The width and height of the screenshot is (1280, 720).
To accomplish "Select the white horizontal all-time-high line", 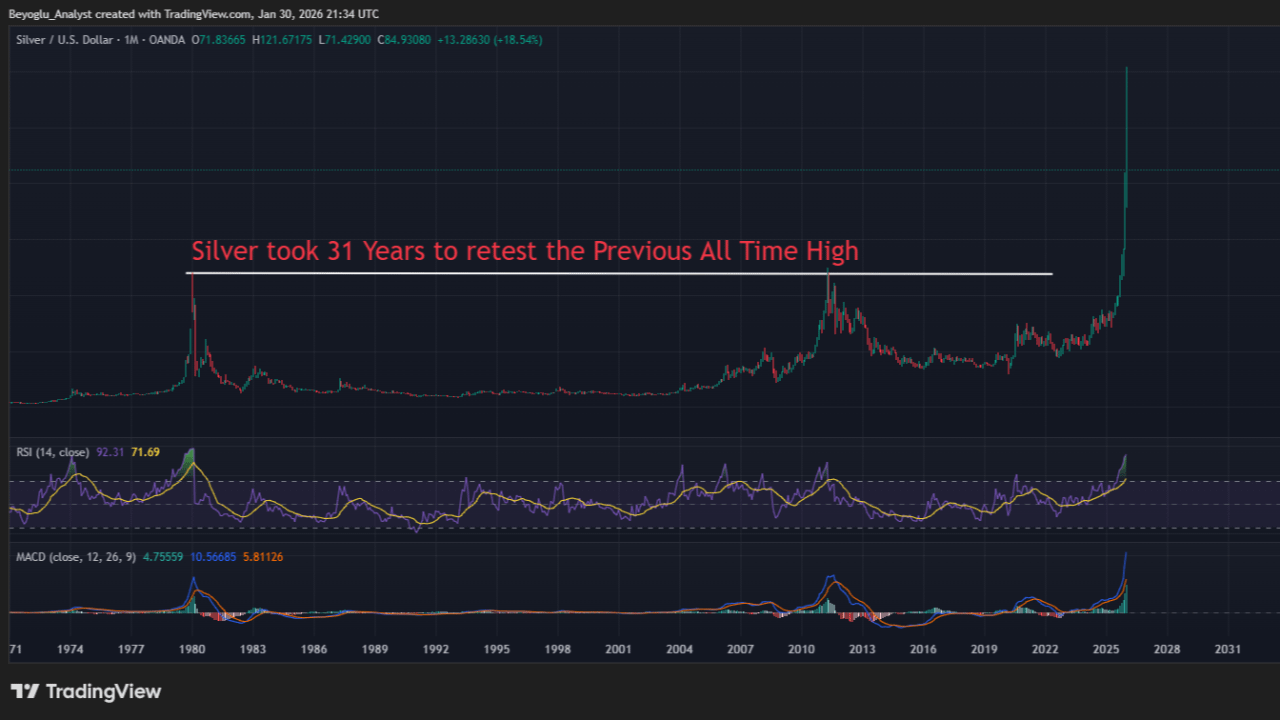I will (x=620, y=273).
